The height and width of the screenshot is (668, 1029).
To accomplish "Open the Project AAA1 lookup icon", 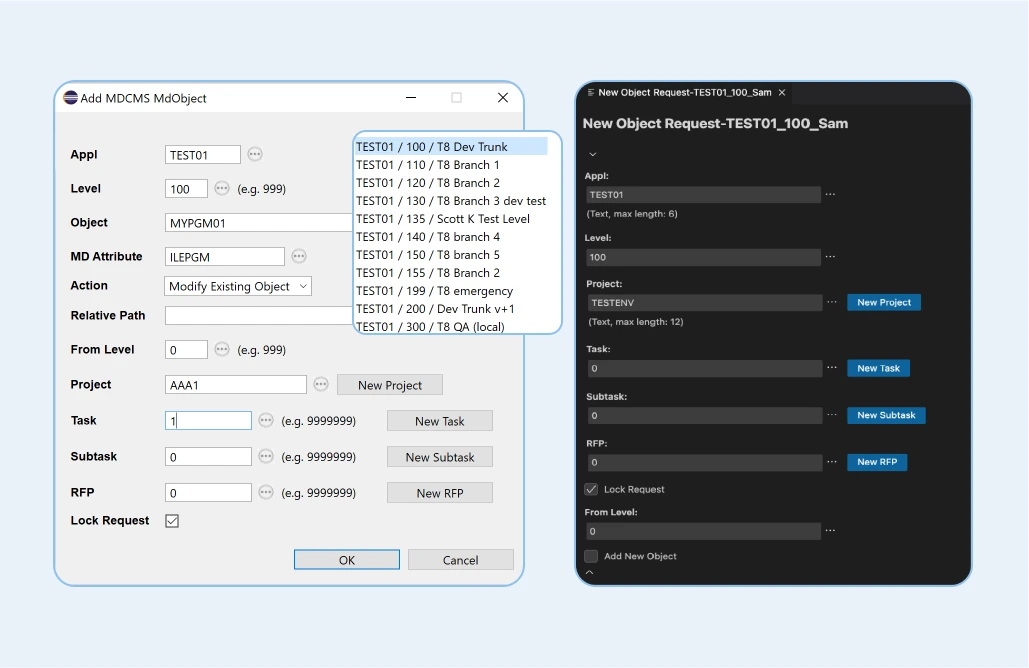I will click(321, 384).
